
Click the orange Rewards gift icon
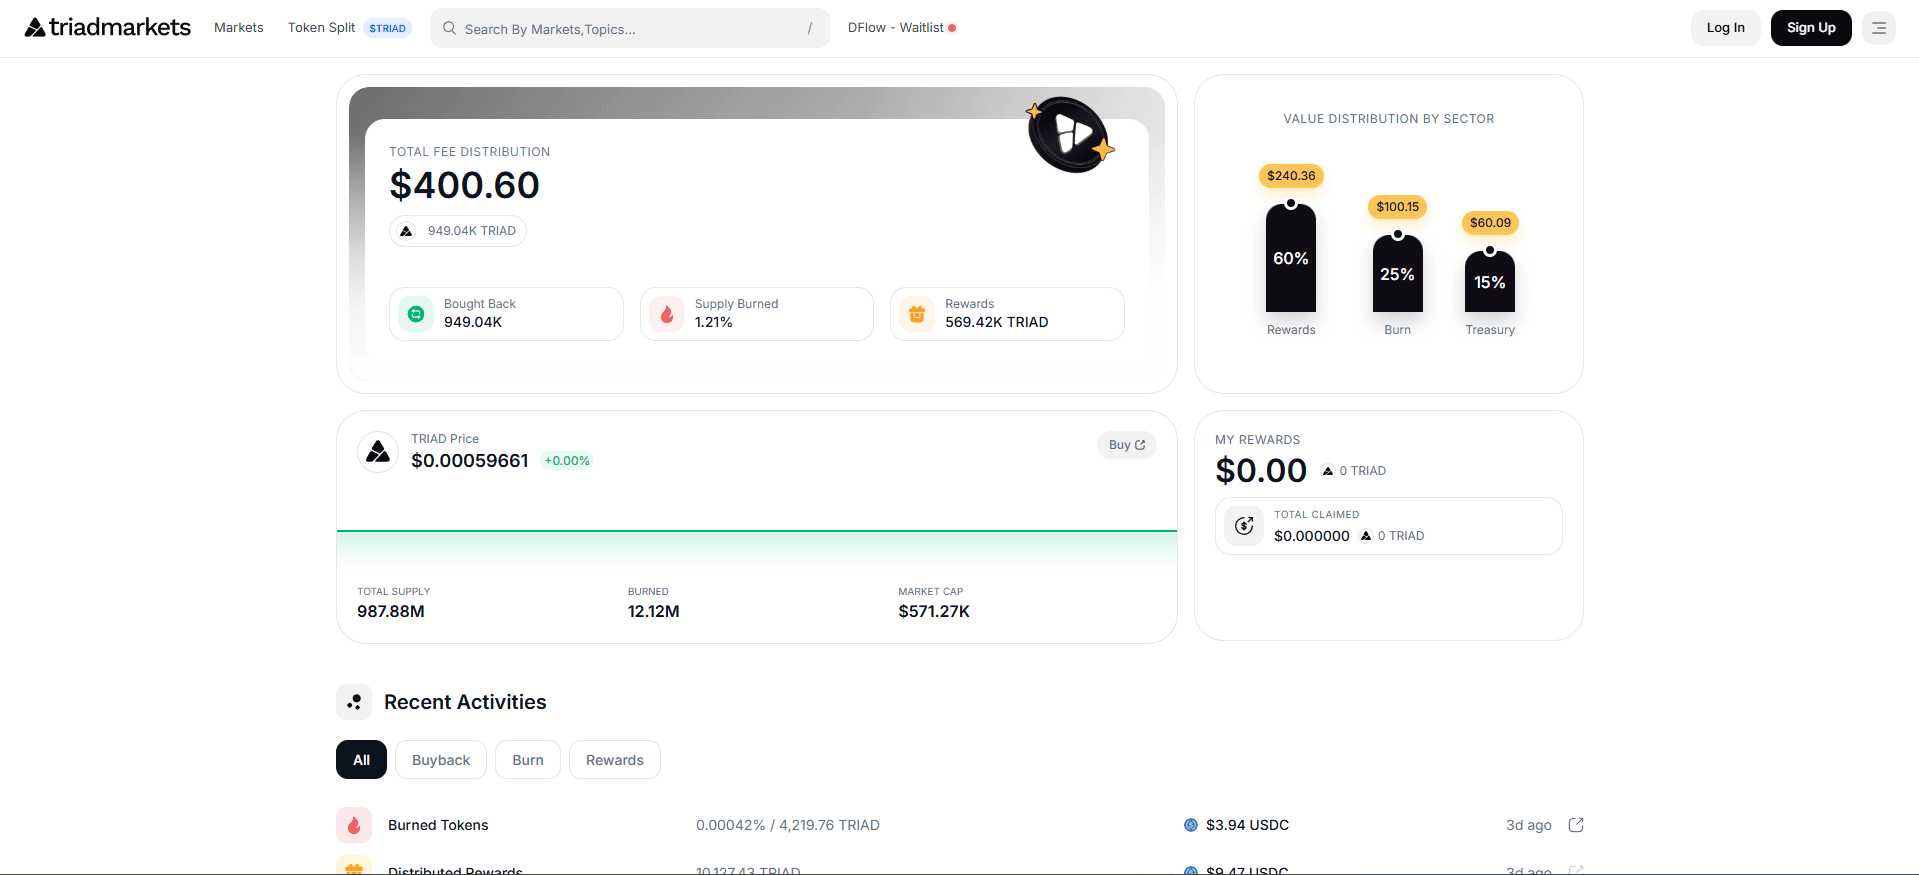pyautogui.click(x=917, y=314)
